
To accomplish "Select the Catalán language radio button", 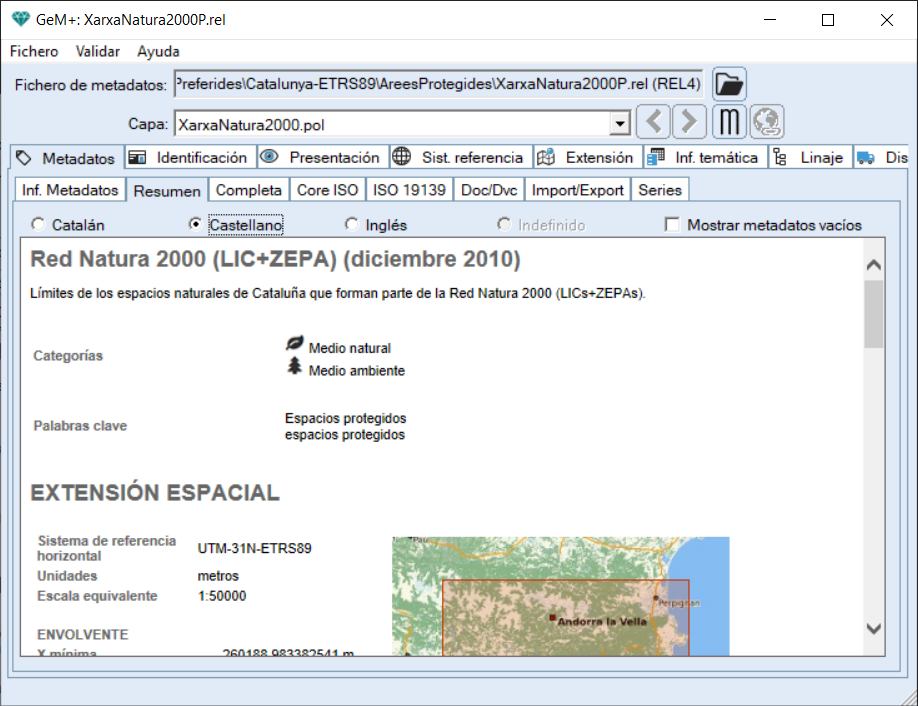I will 39,225.
